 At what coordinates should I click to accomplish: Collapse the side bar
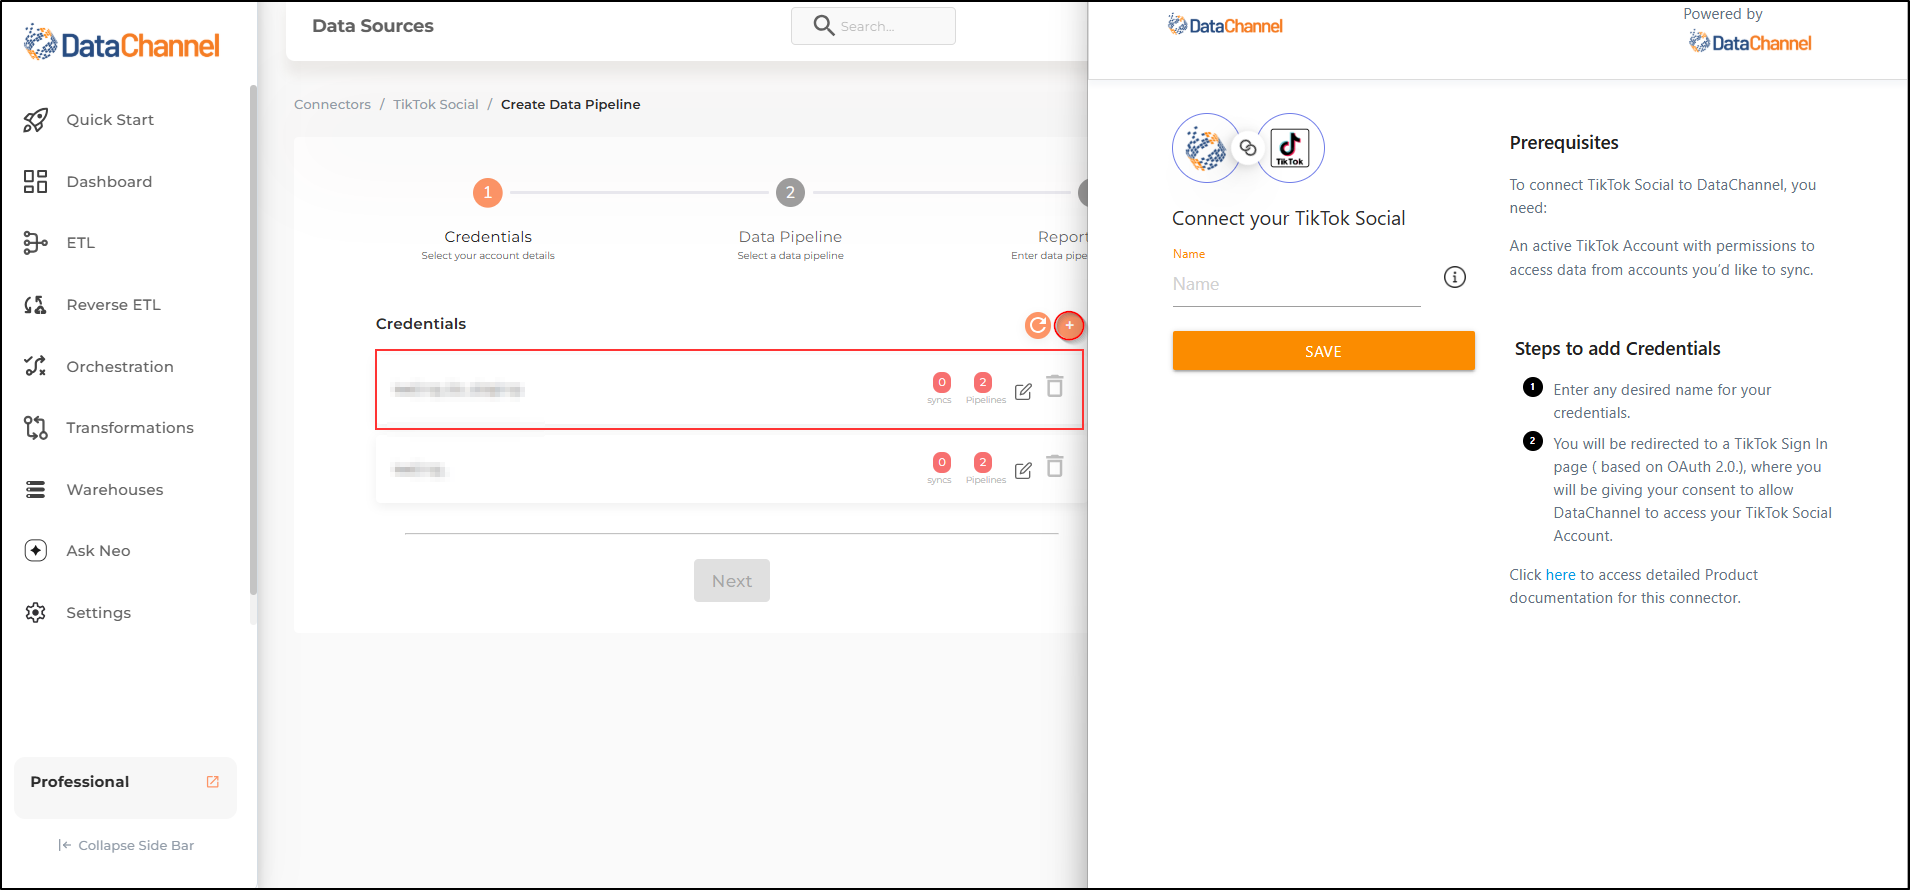pos(126,845)
